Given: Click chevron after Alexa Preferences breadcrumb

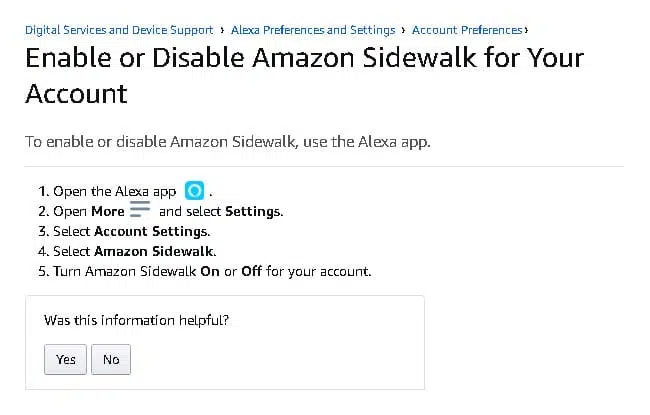Looking at the screenshot, I should tap(403, 30).
